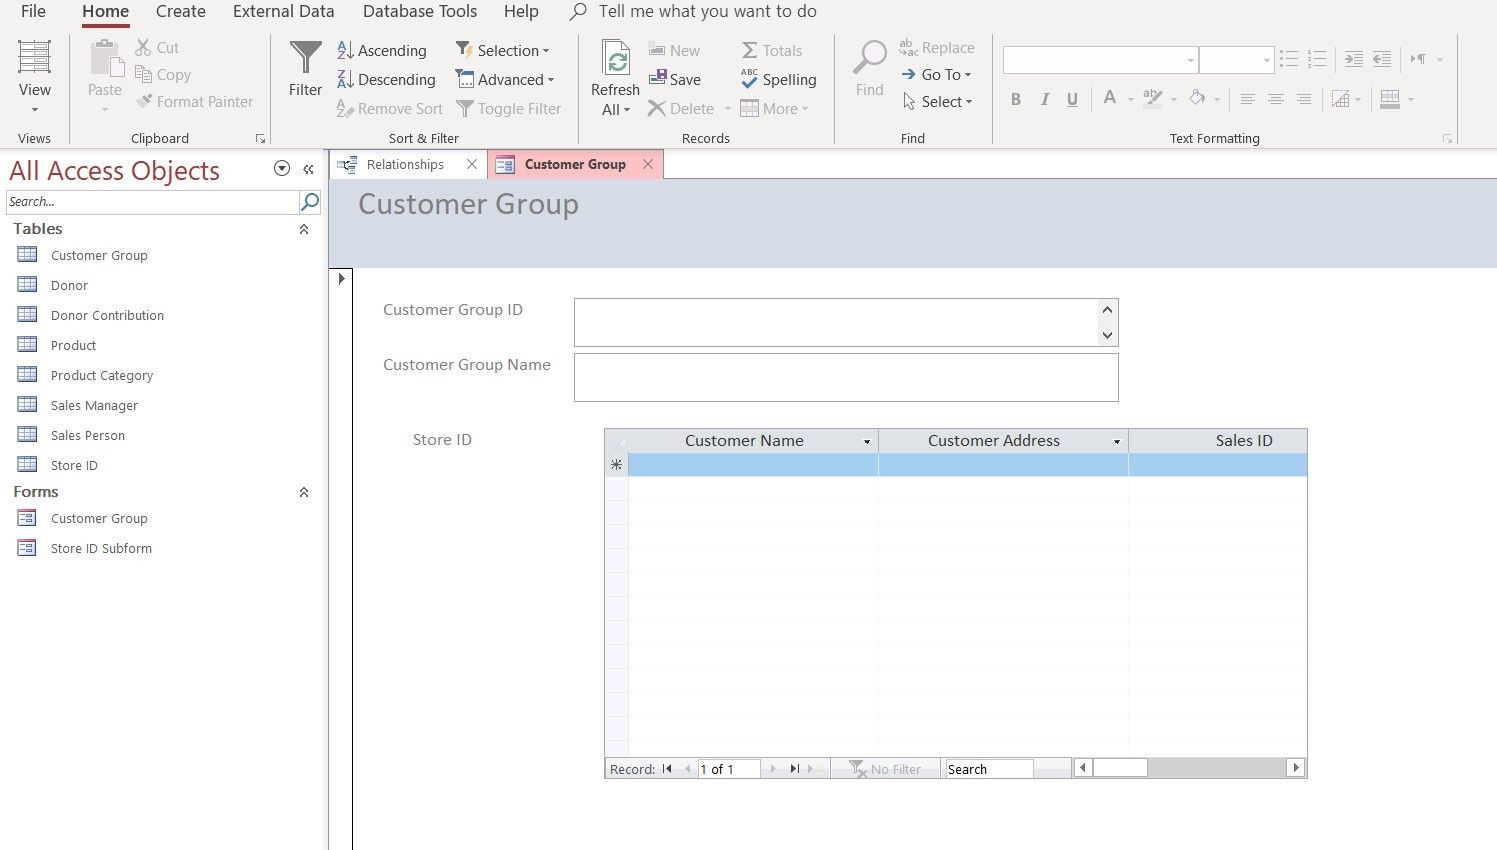Switch to the Relationships tab
The width and height of the screenshot is (1497, 850).
(x=404, y=164)
